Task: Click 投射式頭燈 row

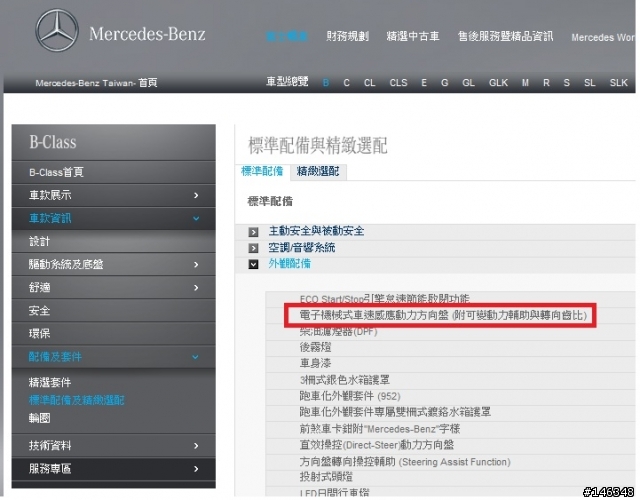Action: click(x=450, y=478)
